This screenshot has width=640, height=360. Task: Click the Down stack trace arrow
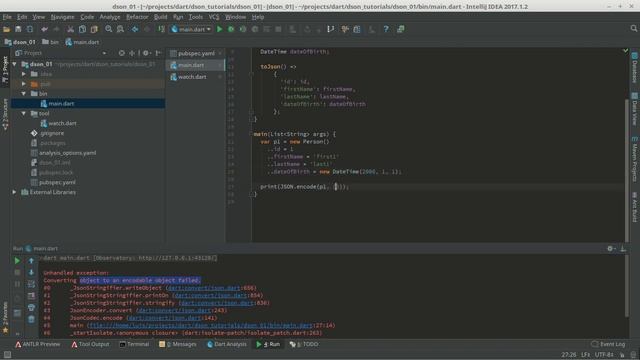pyautogui.click(x=31, y=272)
